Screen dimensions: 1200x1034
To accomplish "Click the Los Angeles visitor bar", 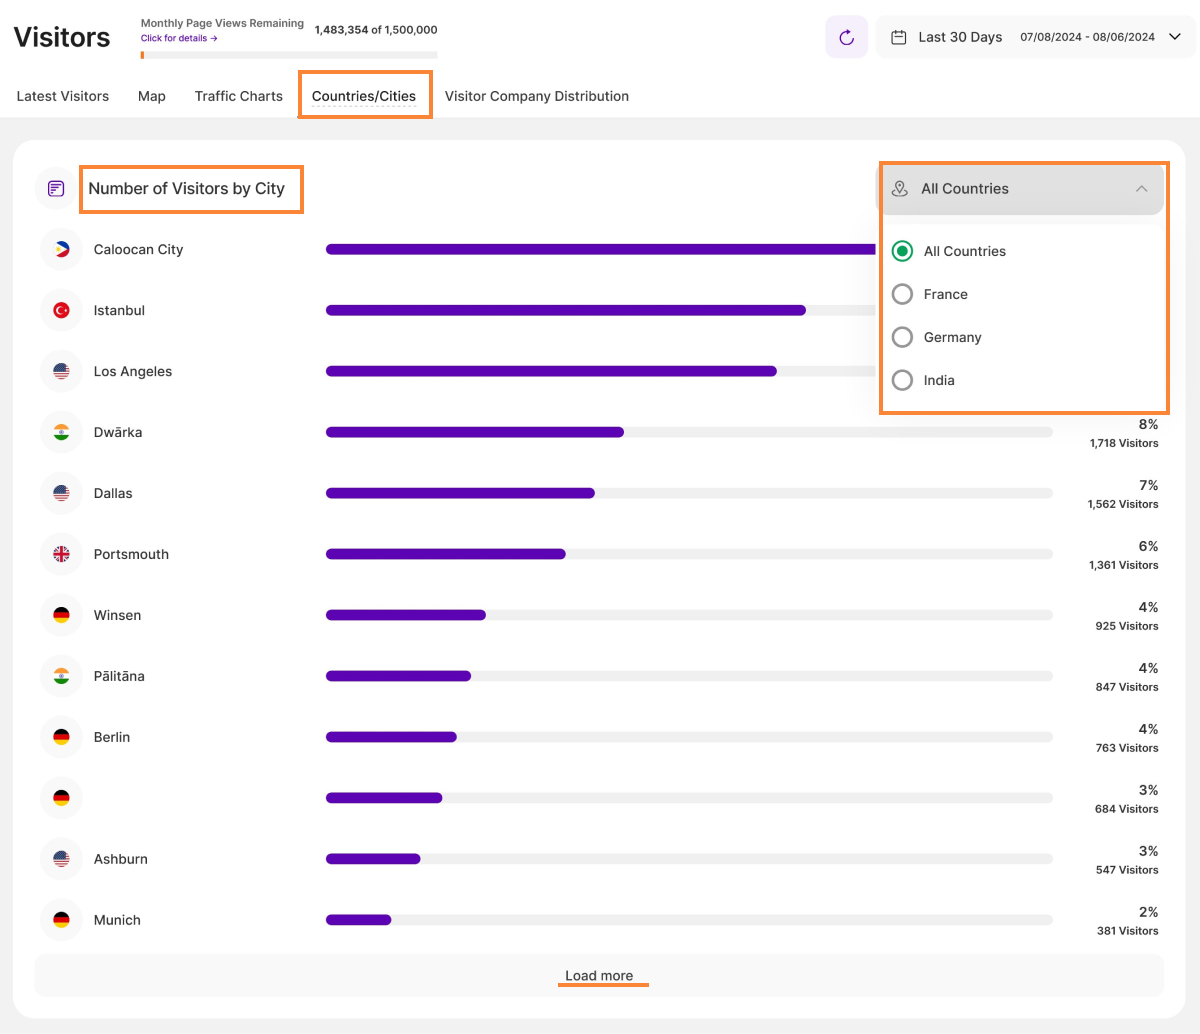I will 551,371.
